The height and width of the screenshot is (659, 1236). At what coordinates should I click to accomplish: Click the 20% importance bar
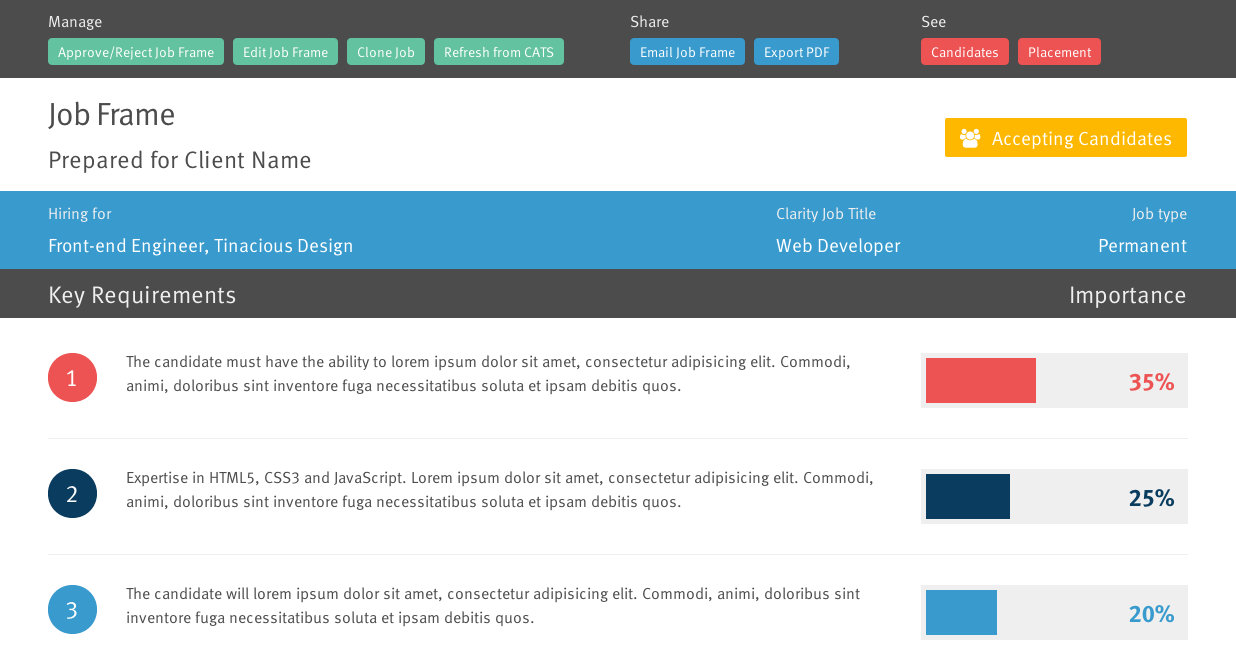tap(1054, 612)
